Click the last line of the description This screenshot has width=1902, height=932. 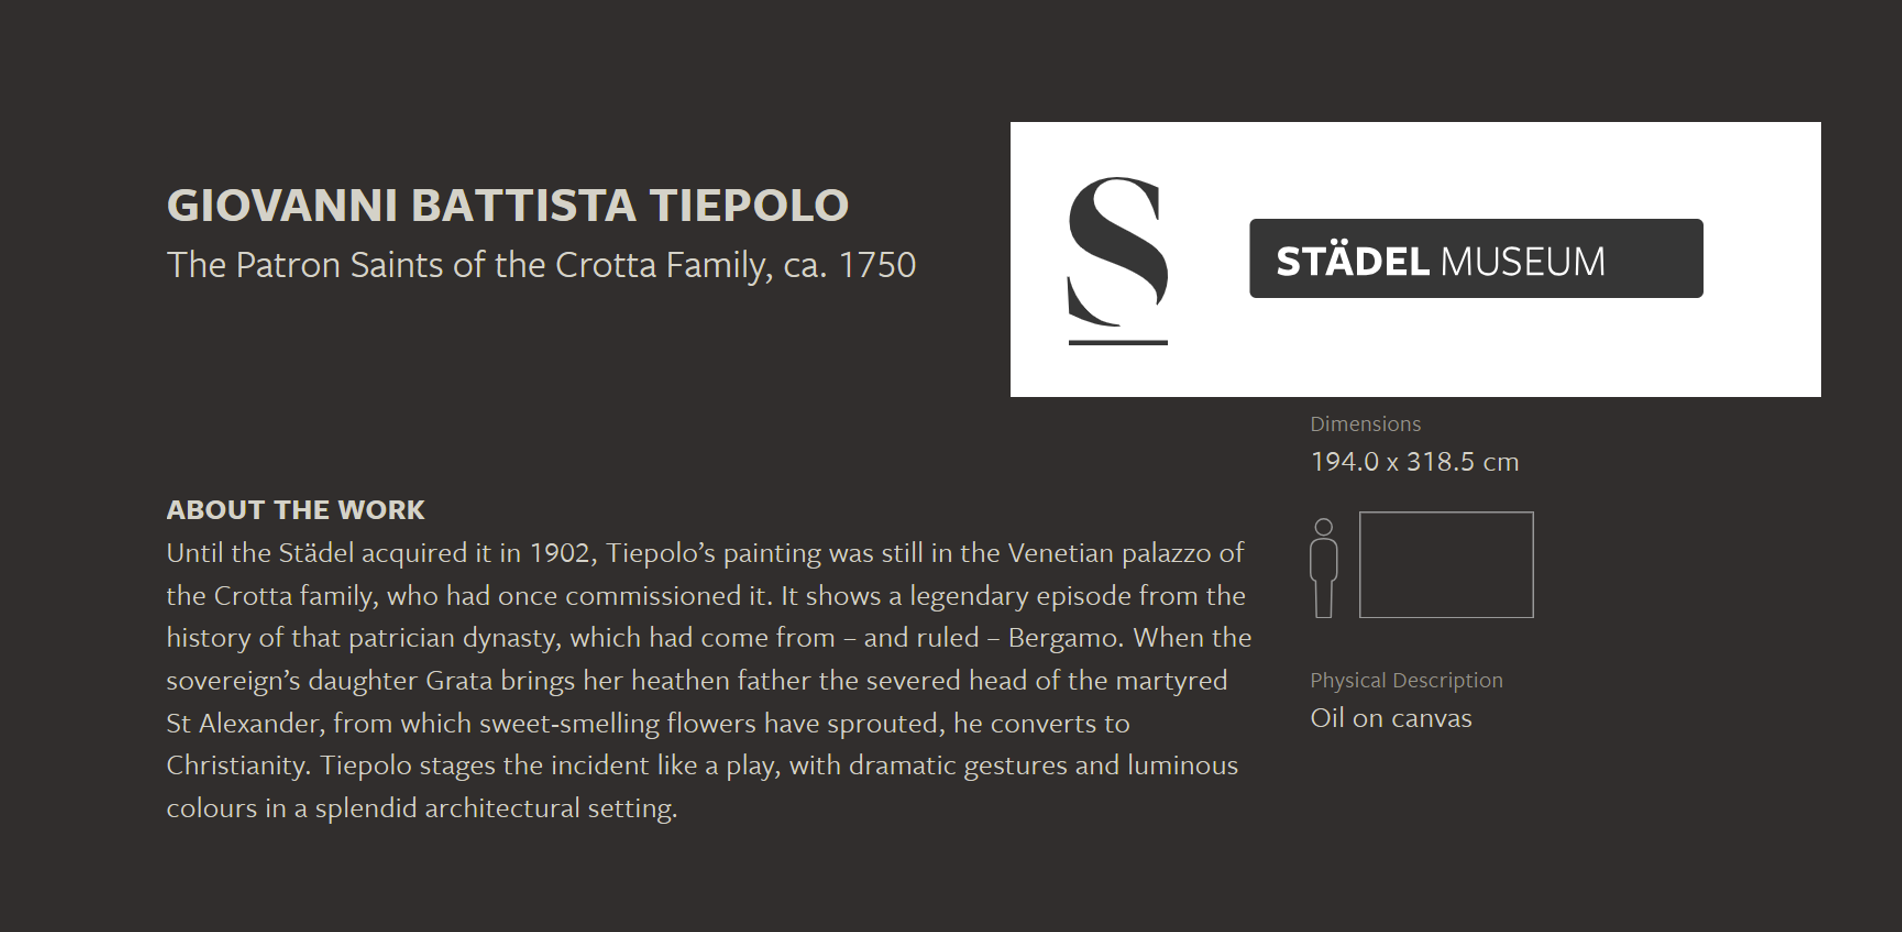[422, 808]
